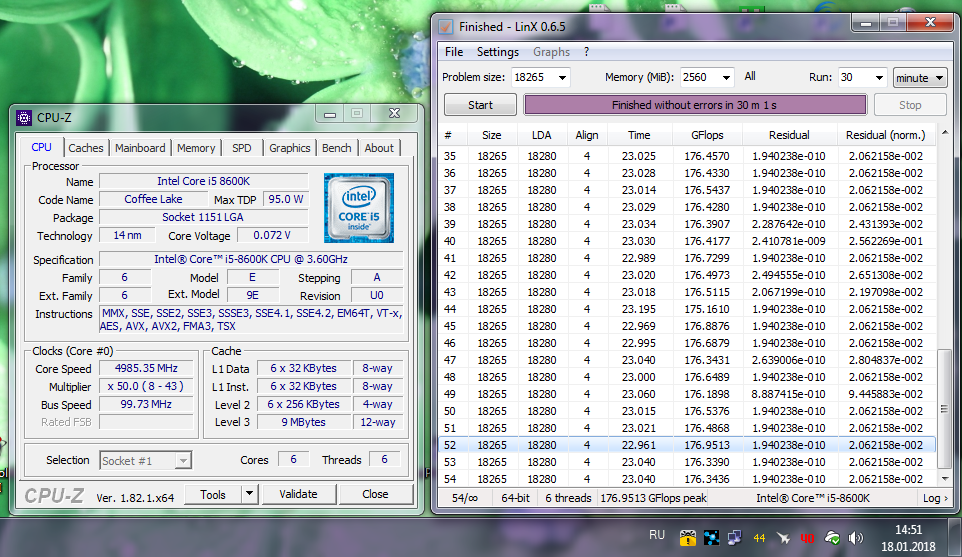962x557 pixels.
Task: Click the Core Voltage value 0.072 V
Action: coord(272,235)
